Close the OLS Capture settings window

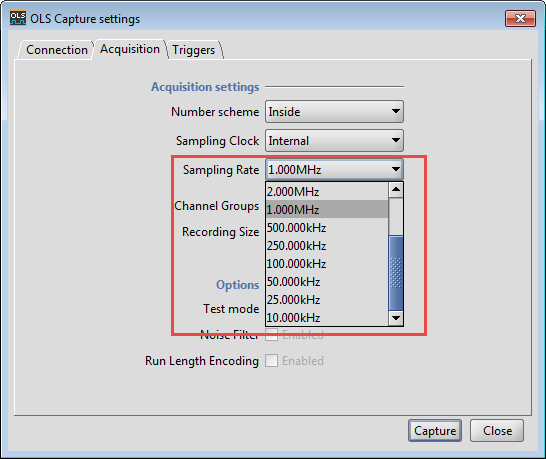[x=520, y=18]
